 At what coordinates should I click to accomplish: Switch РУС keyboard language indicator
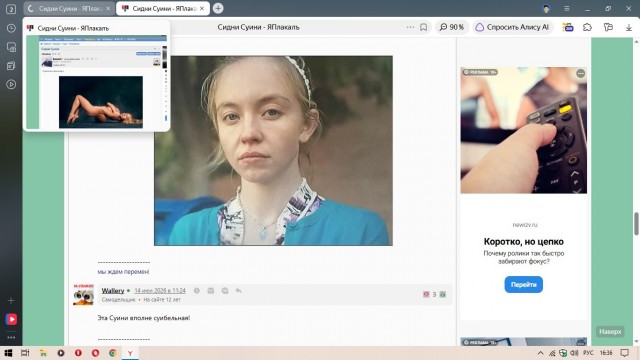588,353
